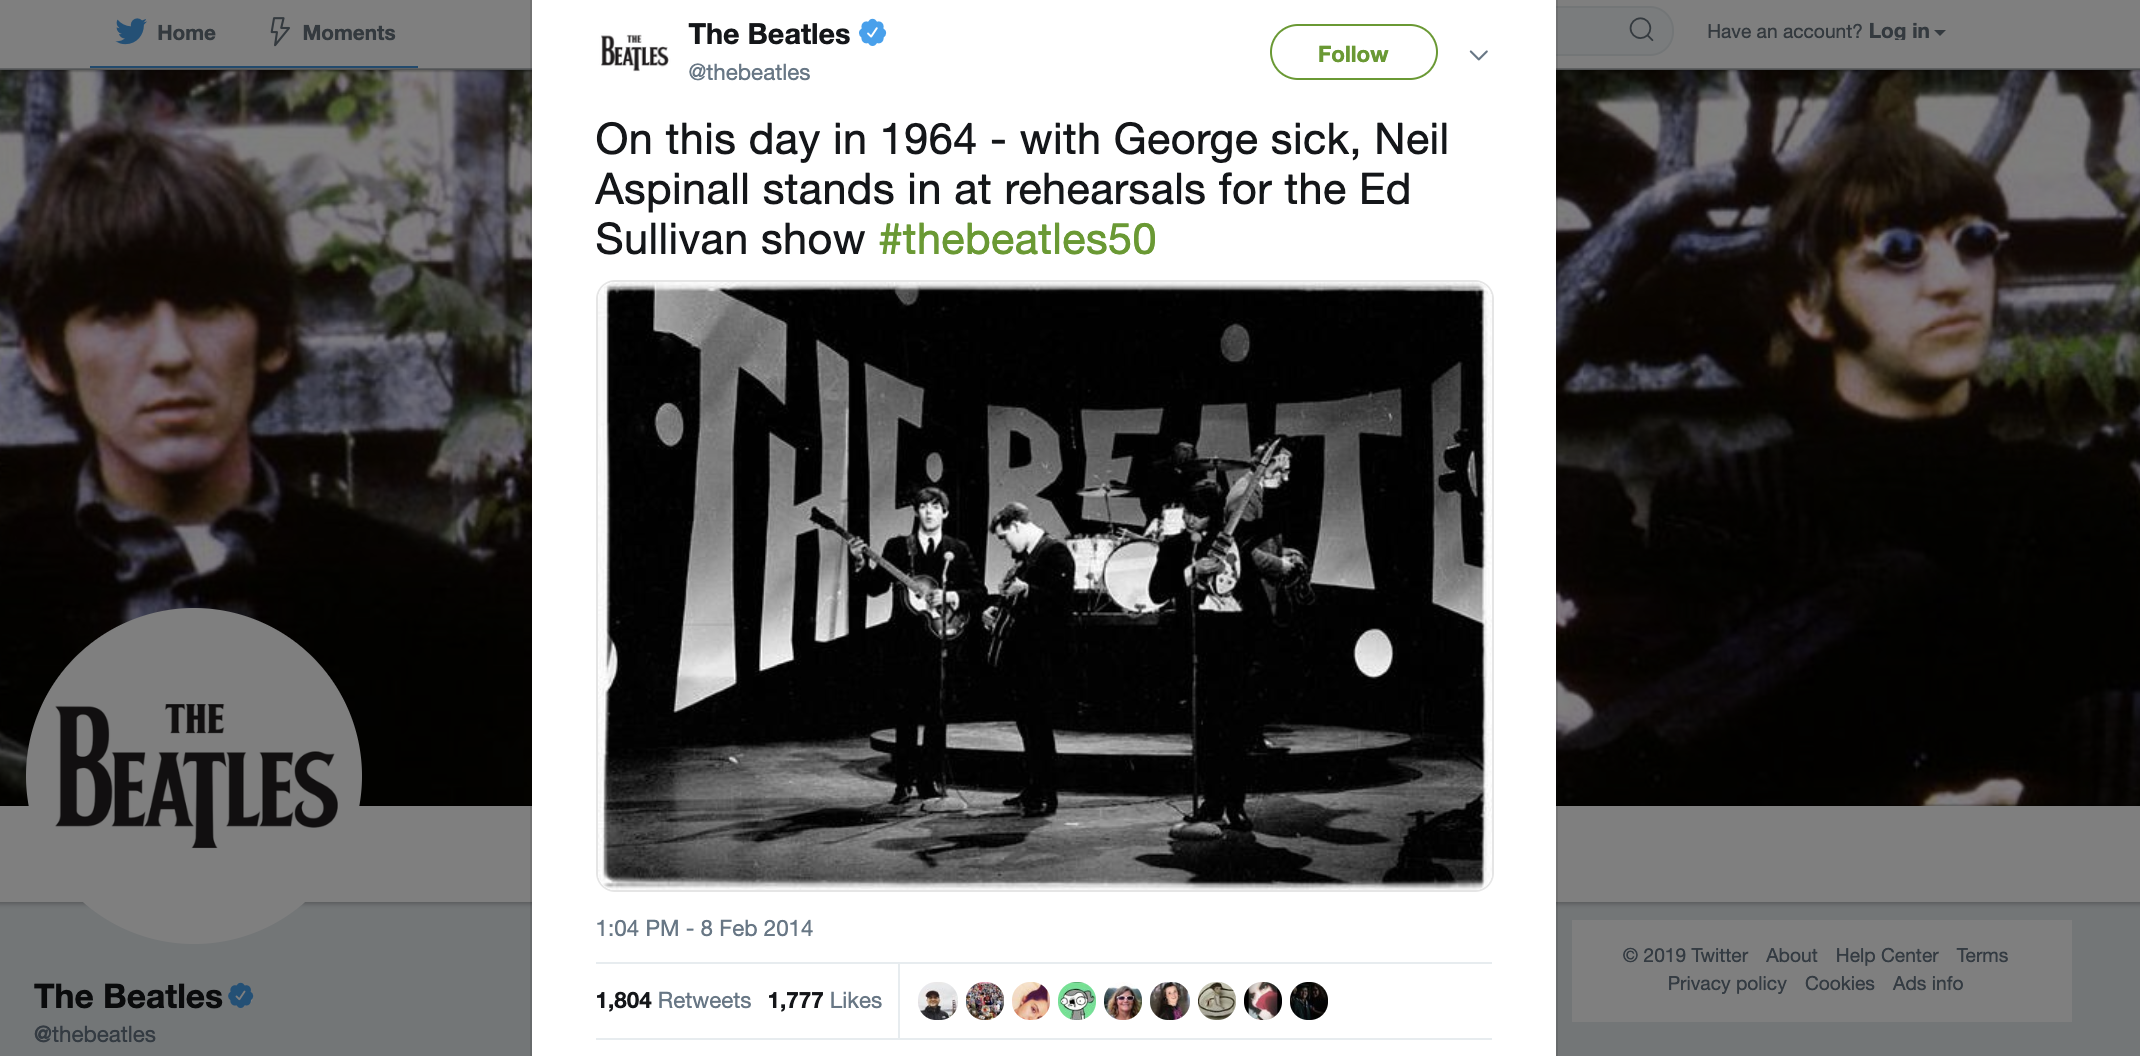Click the tweet timestamp 1:04 PM - 8 Feb 2014
The image size is (2140, 1056).
pos(704,928)
